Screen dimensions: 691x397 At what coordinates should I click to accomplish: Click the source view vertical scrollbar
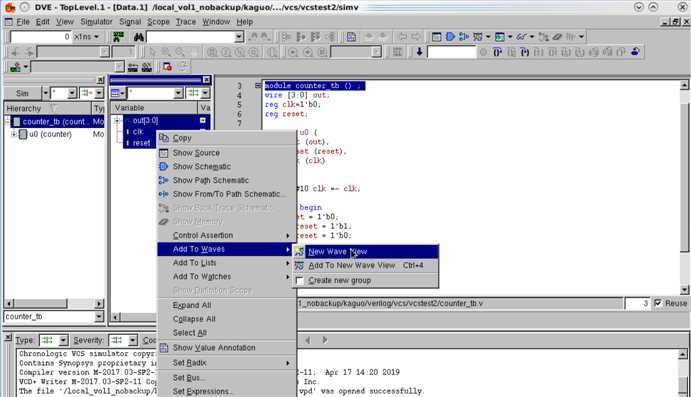coord(684,187)
